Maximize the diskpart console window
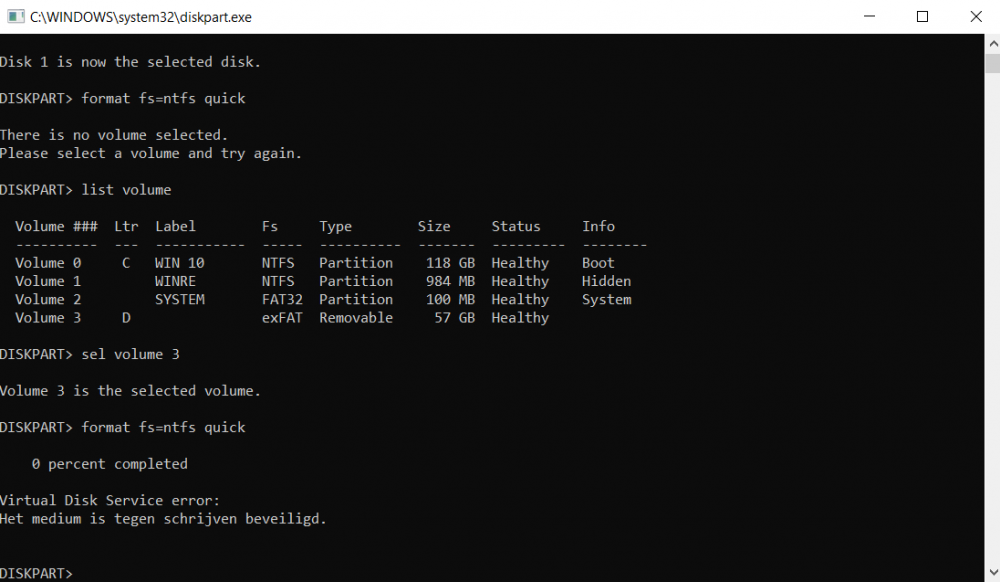The image size is (1000, 582). pos(922,17)
